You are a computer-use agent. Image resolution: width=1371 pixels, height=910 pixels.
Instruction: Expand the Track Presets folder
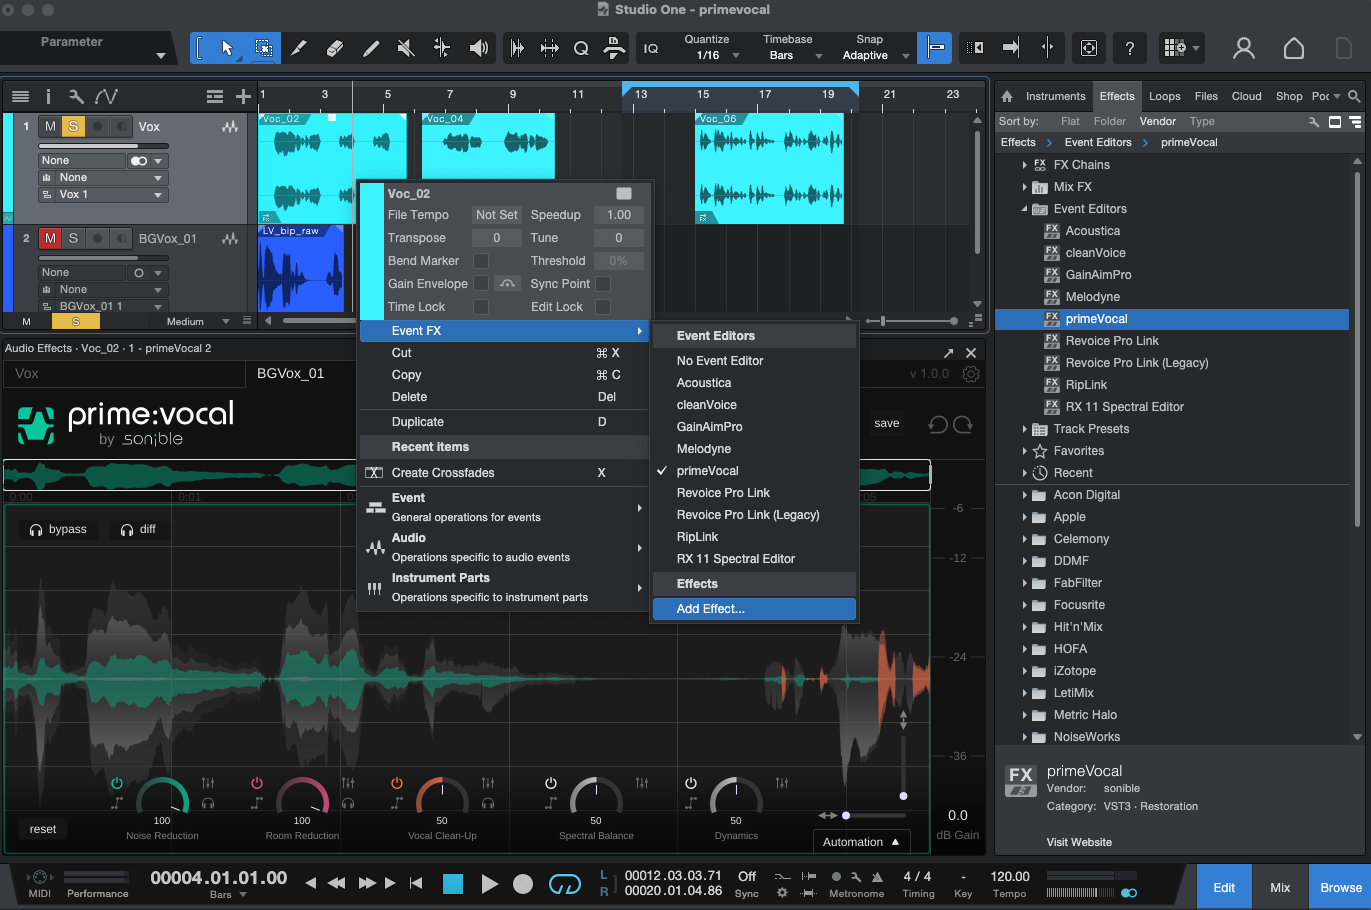1025,429
